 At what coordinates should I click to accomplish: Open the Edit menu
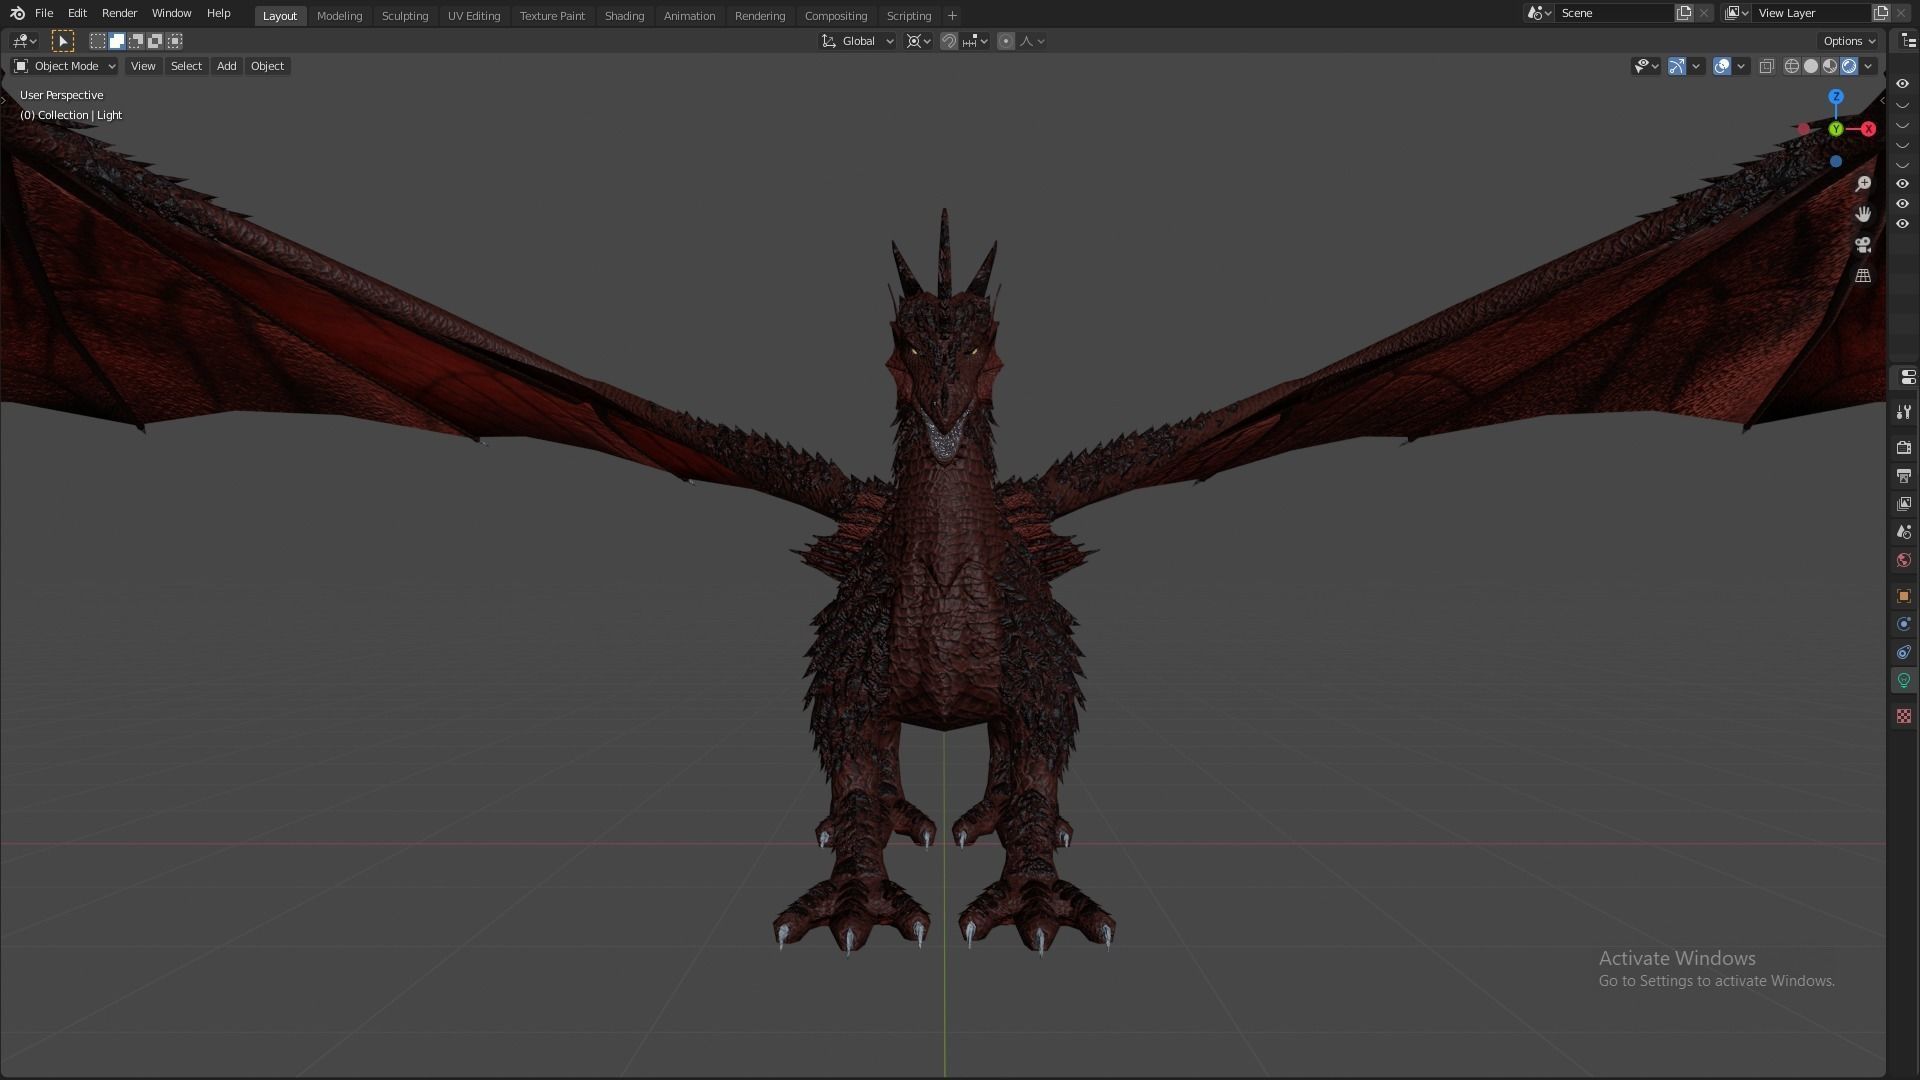77,13
